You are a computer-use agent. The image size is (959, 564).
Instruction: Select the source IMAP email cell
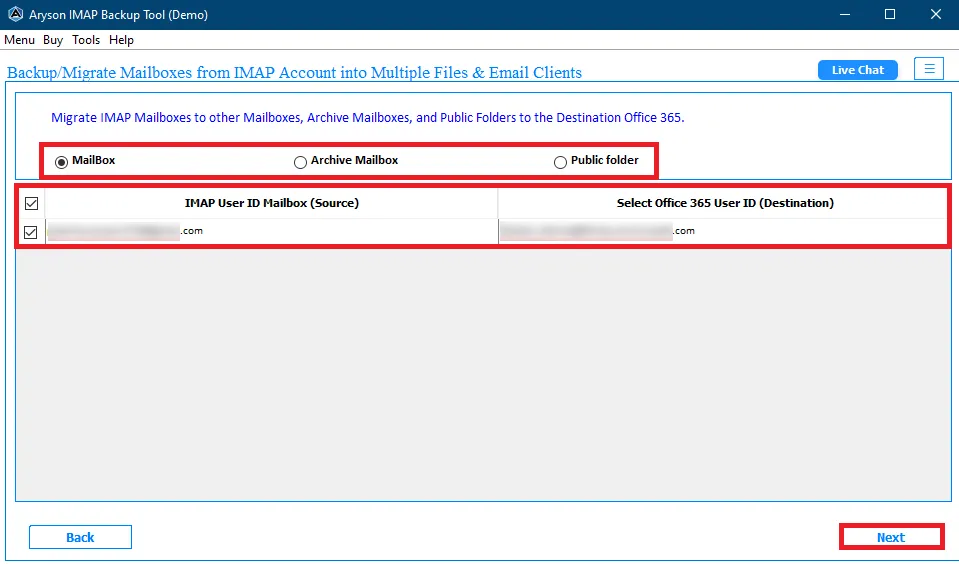[x=272, y=231]
